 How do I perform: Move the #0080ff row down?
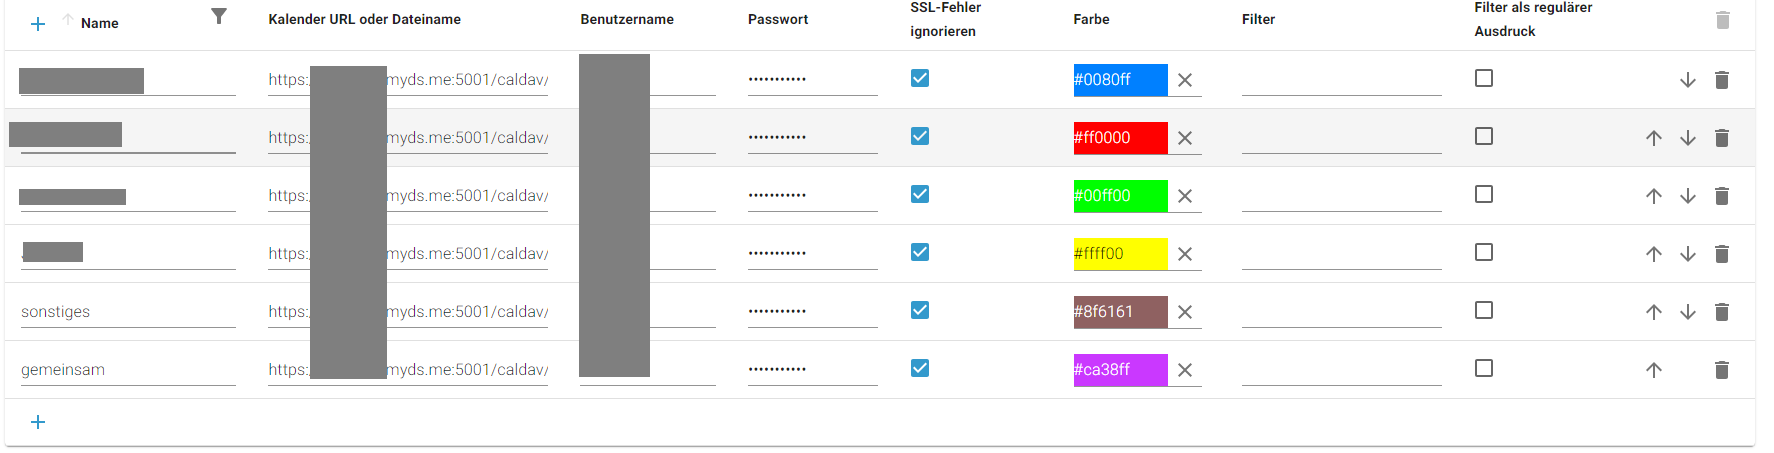[x=1688, y=80]
